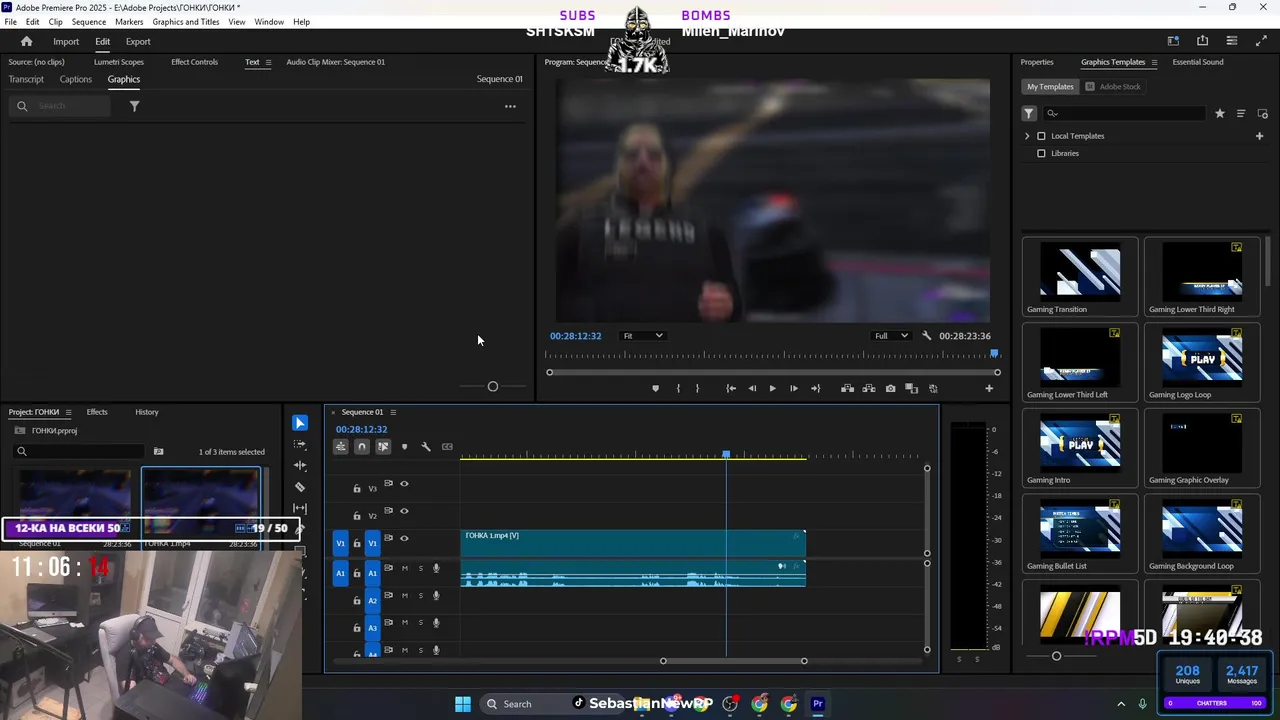
Task: Open the Markers menu
Action: (x=129, y=22)
